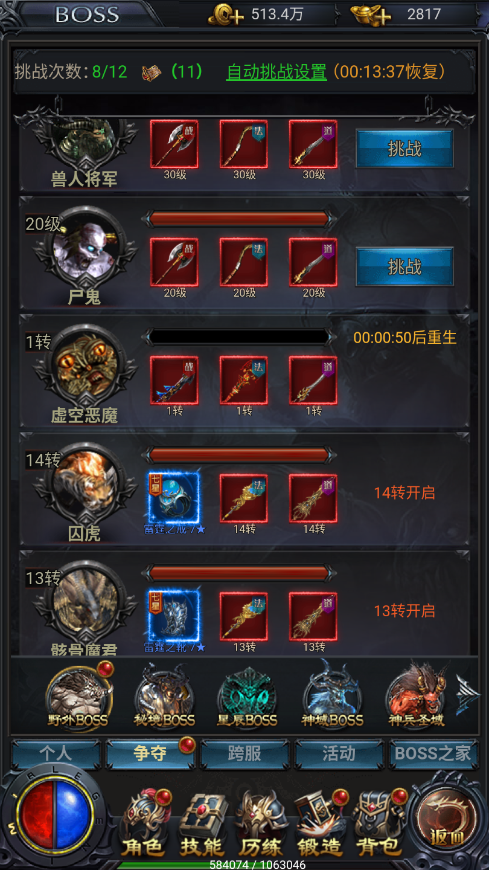
Task: Open the 技能 skills book icon
Action: point(203,823)
